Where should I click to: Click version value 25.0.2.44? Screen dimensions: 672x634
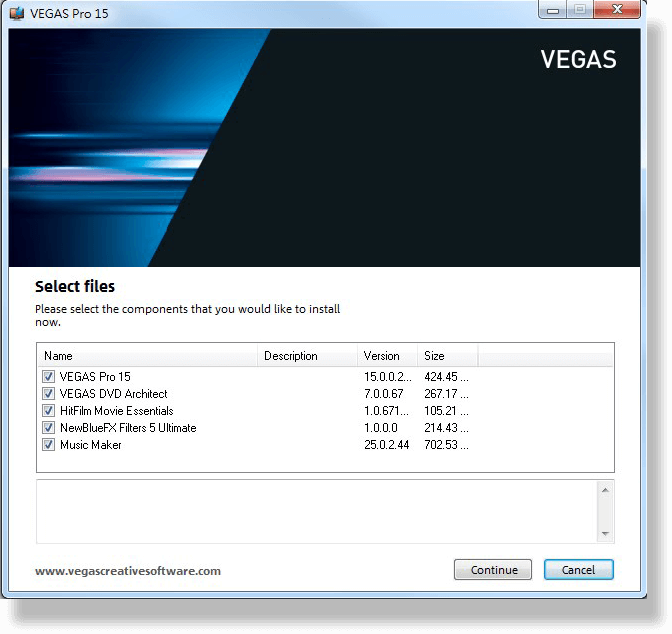[x=387, y=445]
